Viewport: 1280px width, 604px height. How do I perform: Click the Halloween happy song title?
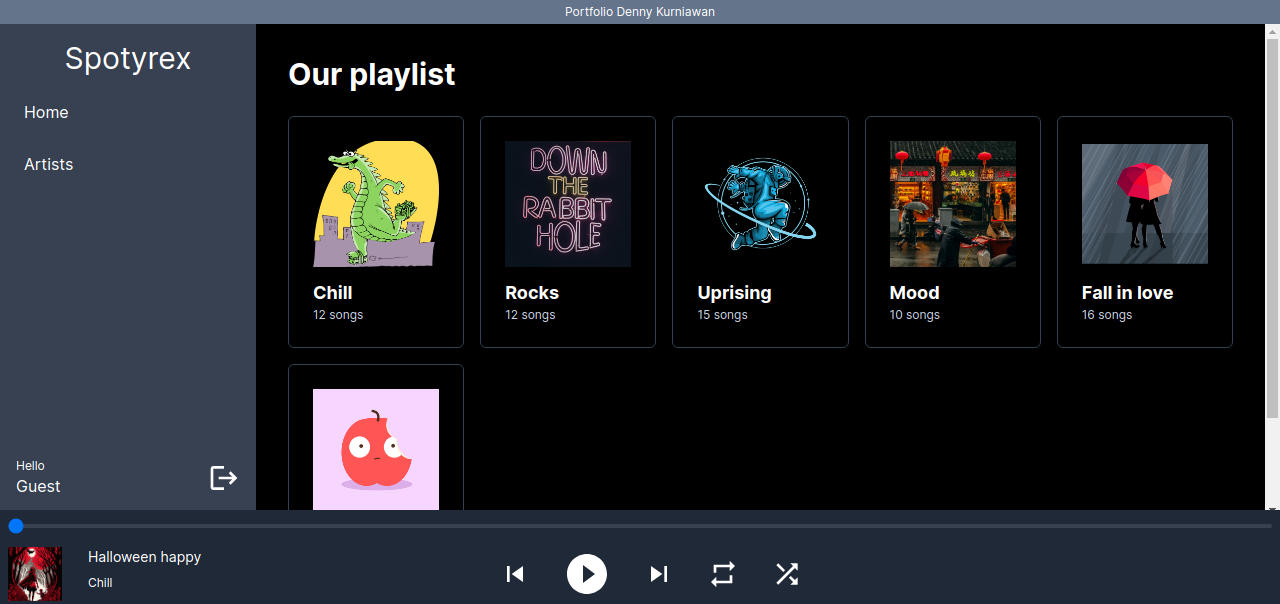click(x=144, y=557)
